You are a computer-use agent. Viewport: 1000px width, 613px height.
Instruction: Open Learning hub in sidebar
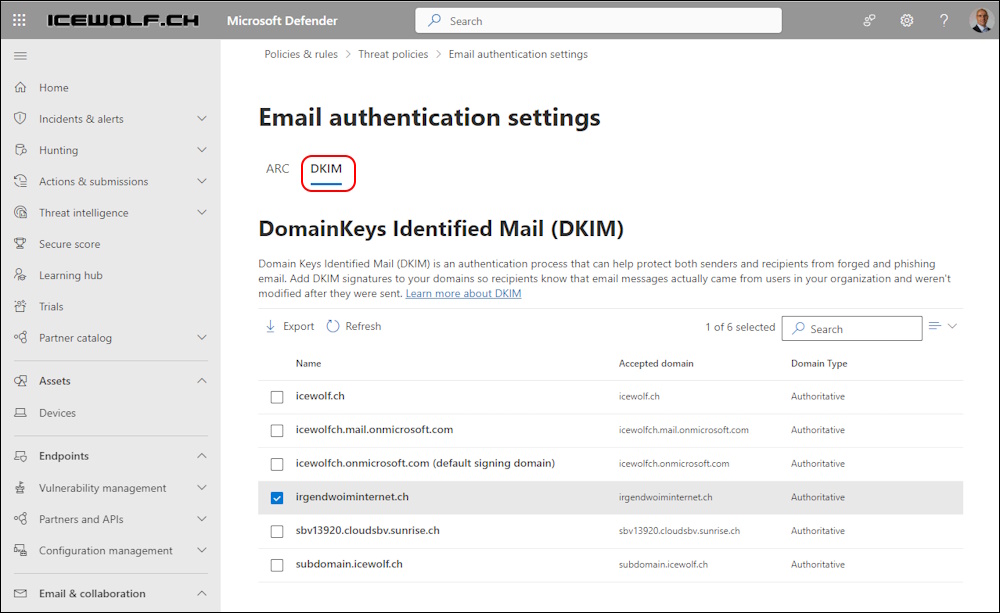pyautogui.click(x=71, y=275)
